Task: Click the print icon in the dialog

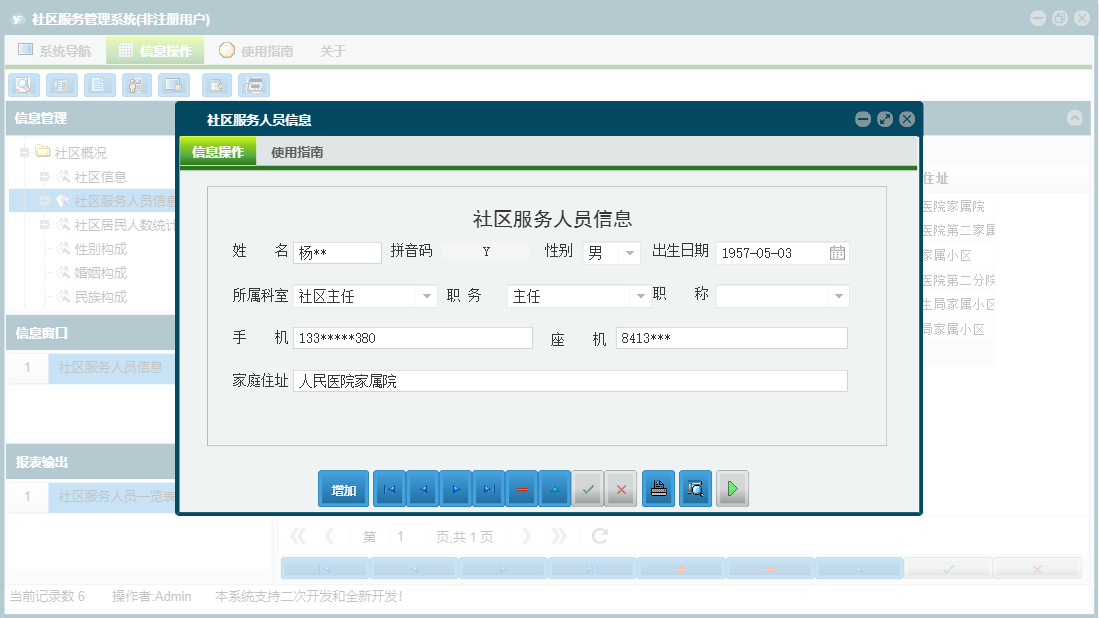Action: (x=658, y=488)
